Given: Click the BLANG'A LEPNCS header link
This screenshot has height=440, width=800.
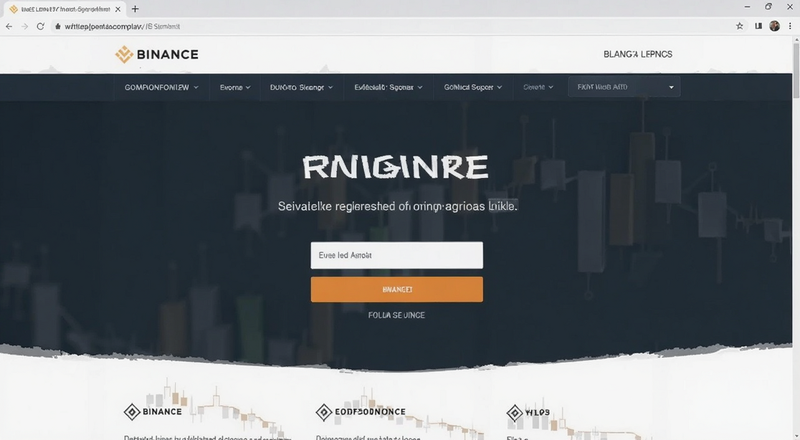Looking at the screenshot, I should [638, 54].
